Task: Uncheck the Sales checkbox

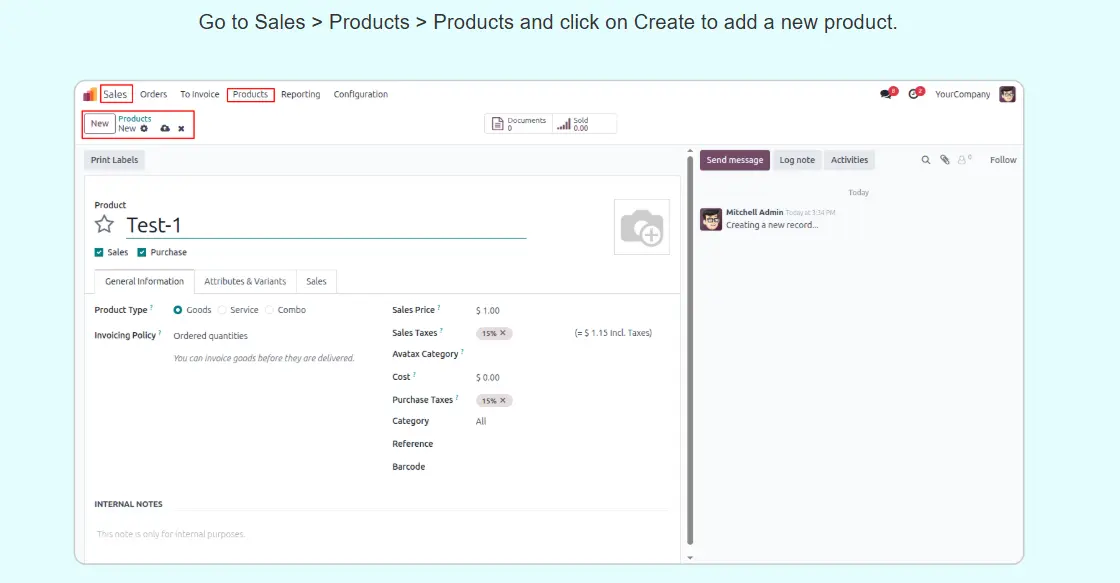Action: coord(99,253)
